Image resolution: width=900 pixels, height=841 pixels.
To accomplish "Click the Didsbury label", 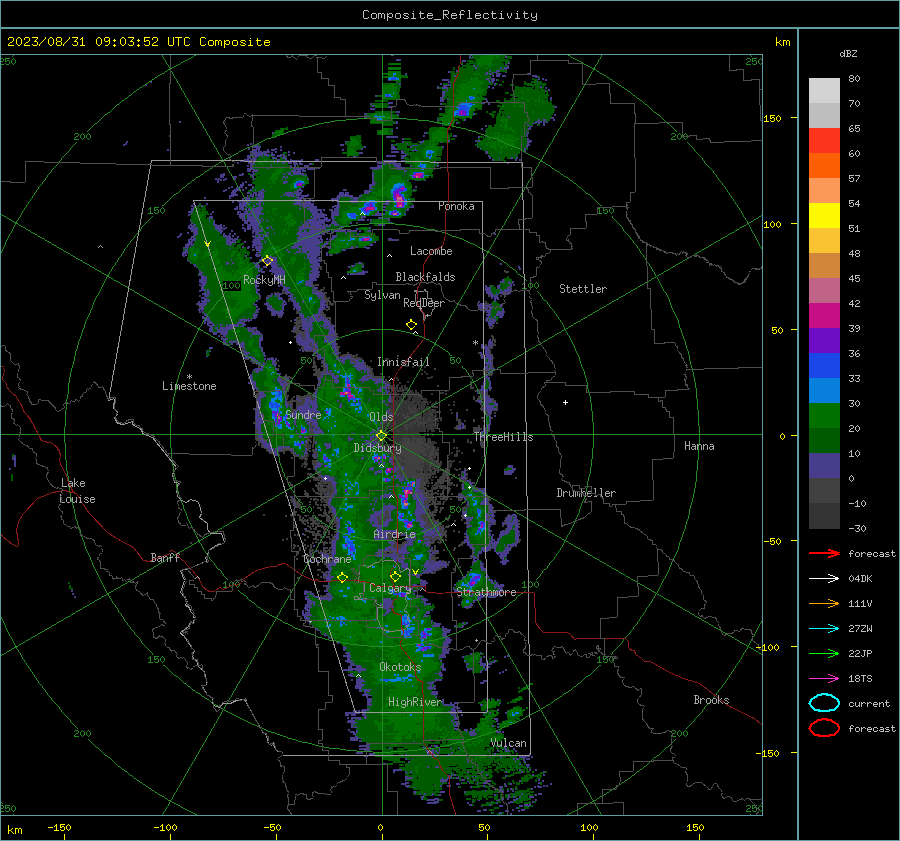I will (x=377, y=448).
